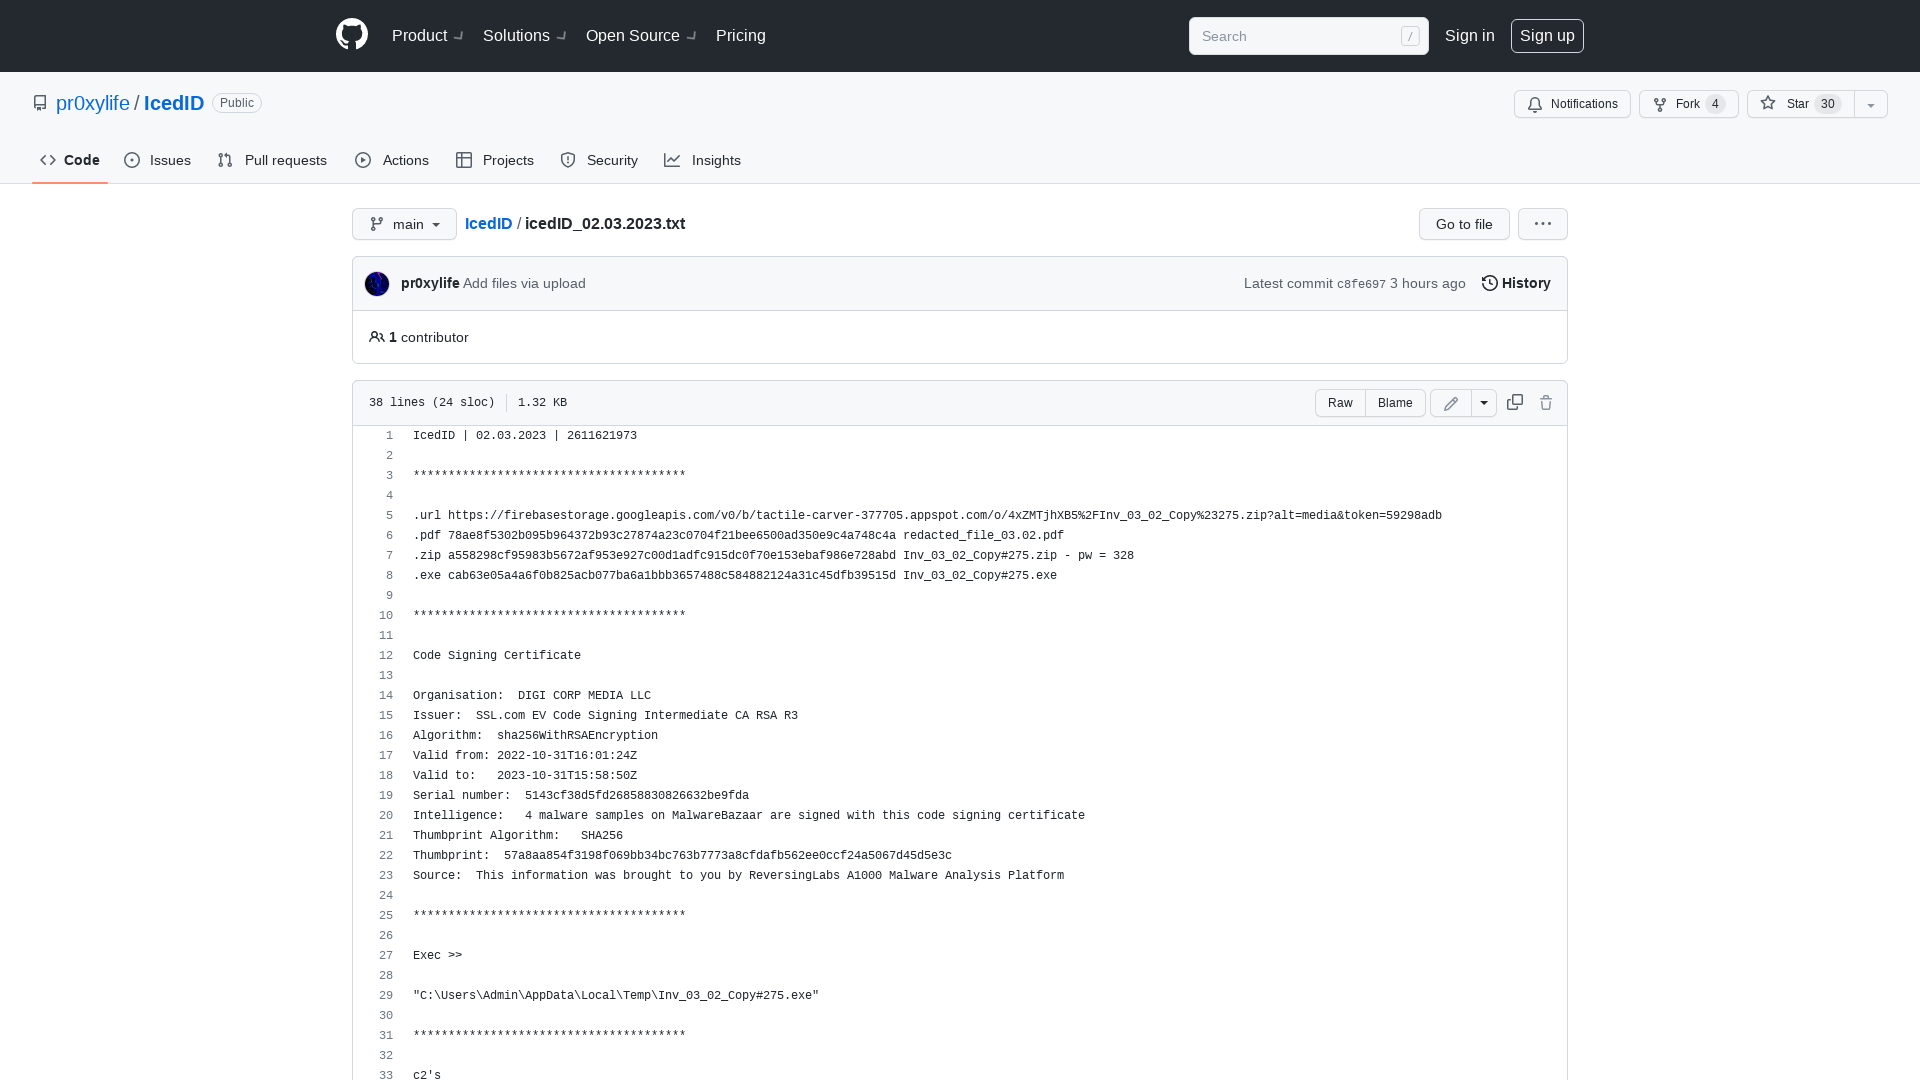Open the 'Add files via upload' commit message
Viewport: 1920px width, 1080px height.
(524, 283)
